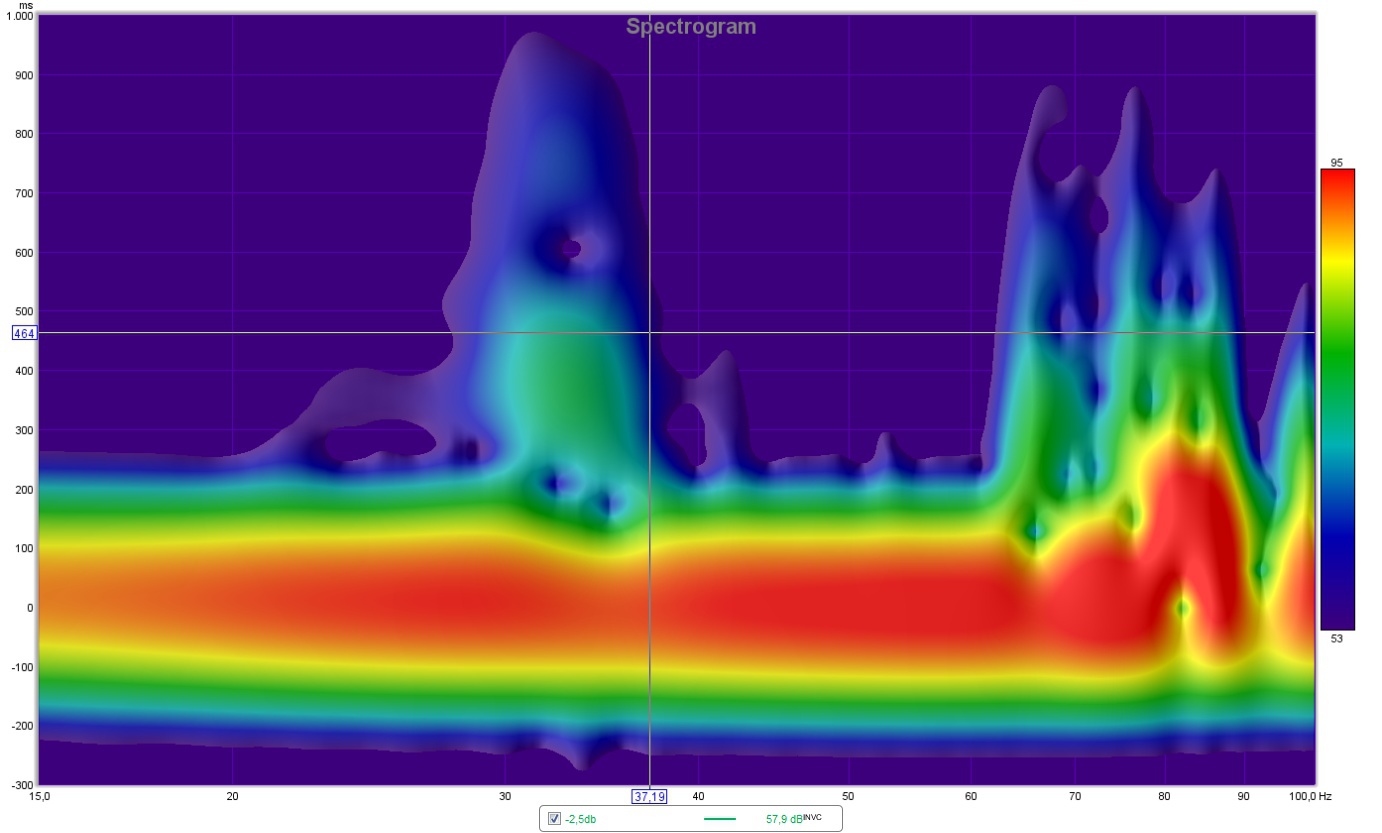Viewport: 1382px width, 833px height.
Task: Click the Spectrogram title text
Action: (691, 27)
